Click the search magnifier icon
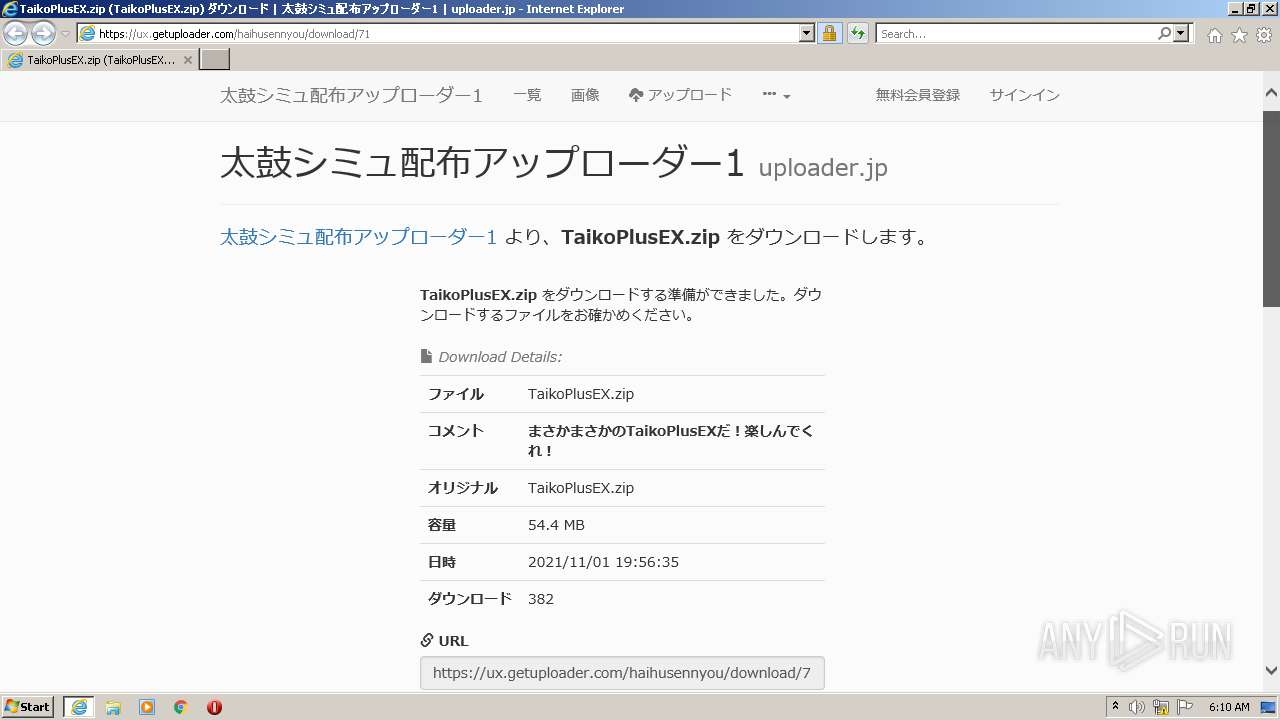 pos(1164,34)
